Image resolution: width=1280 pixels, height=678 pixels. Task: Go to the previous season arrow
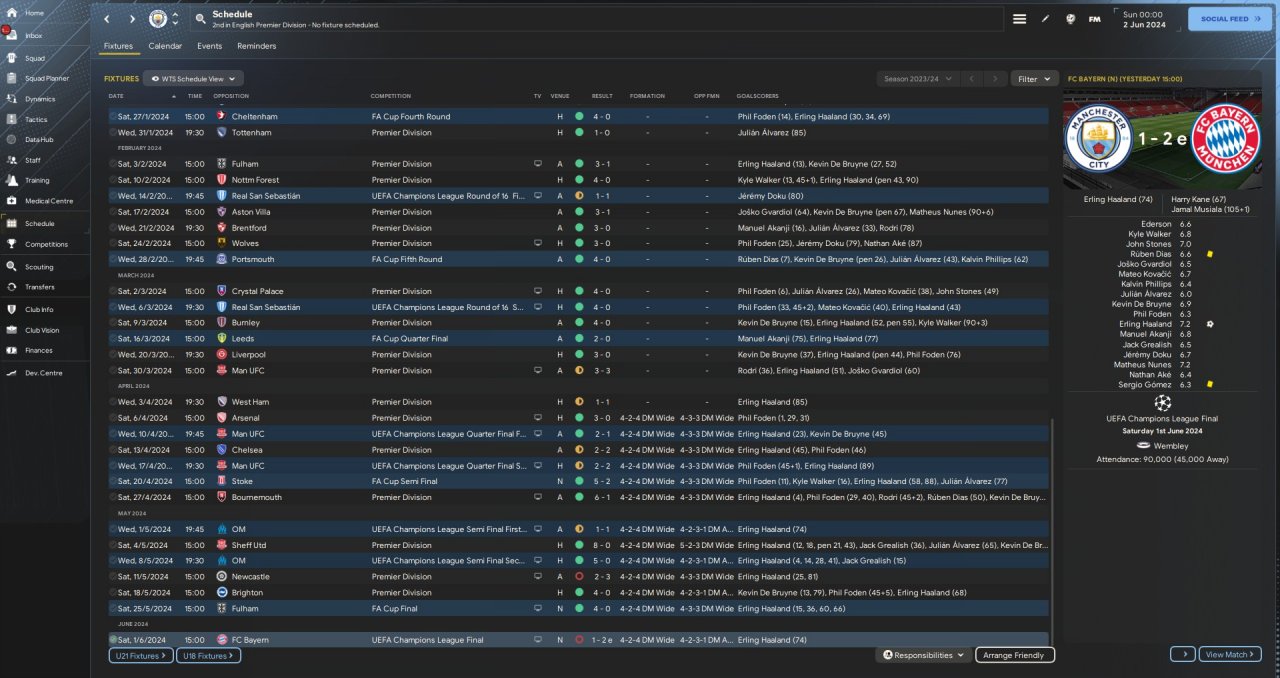(970, 78)
